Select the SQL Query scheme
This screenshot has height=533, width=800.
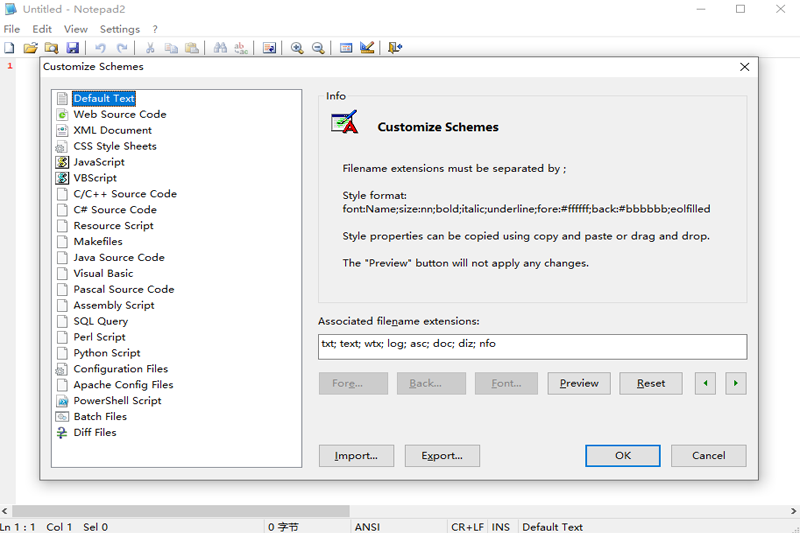[x=101, y=321]
